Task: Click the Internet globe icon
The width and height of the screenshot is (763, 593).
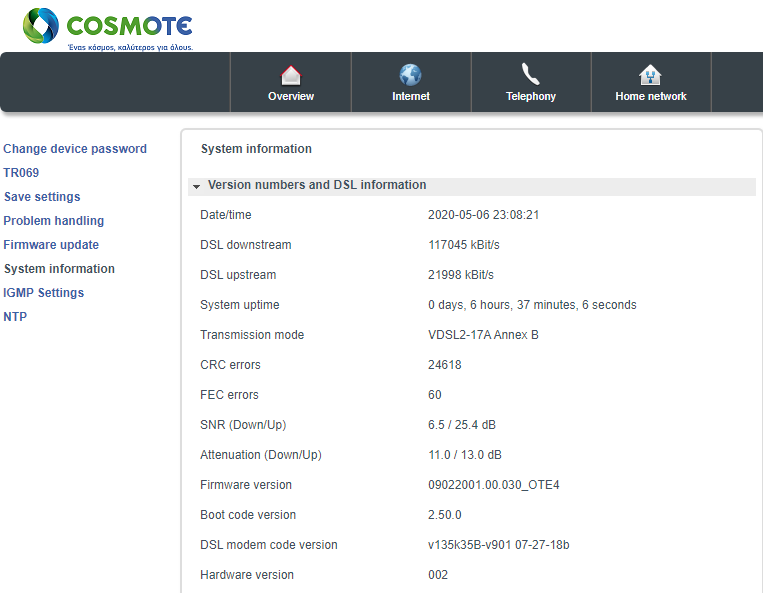Action: click(x=411, y=75)
